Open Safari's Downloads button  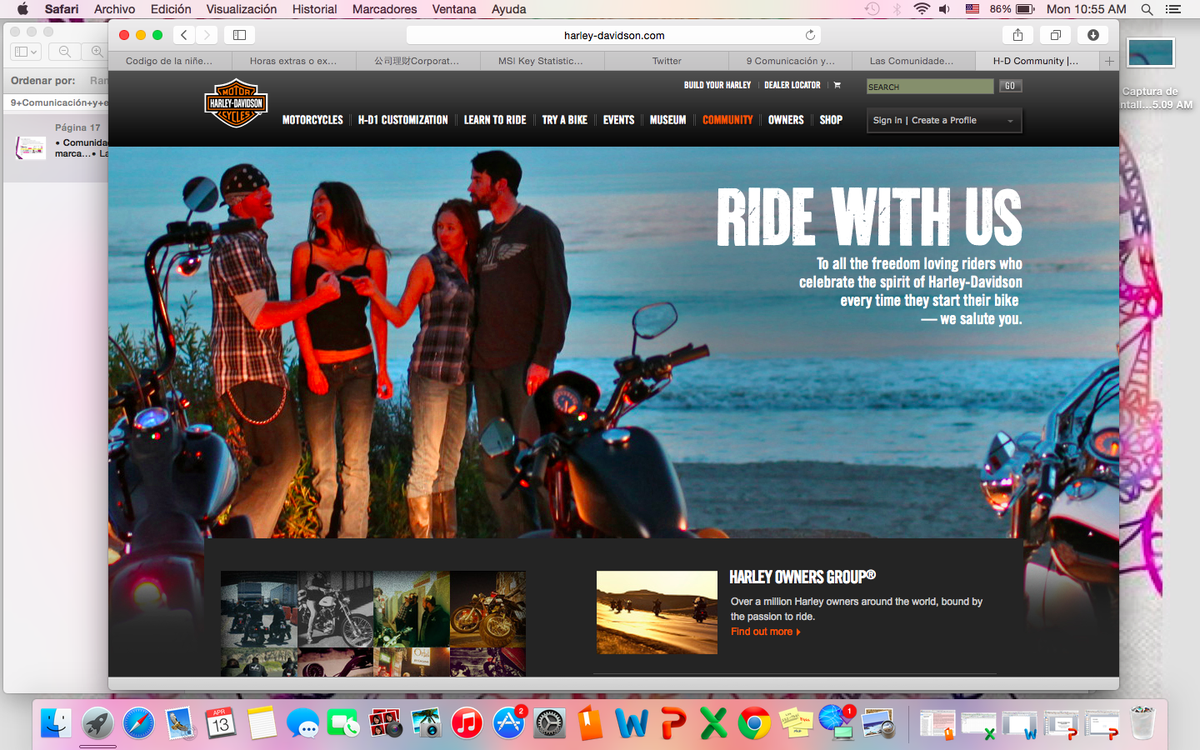[x=1093, y=35]
